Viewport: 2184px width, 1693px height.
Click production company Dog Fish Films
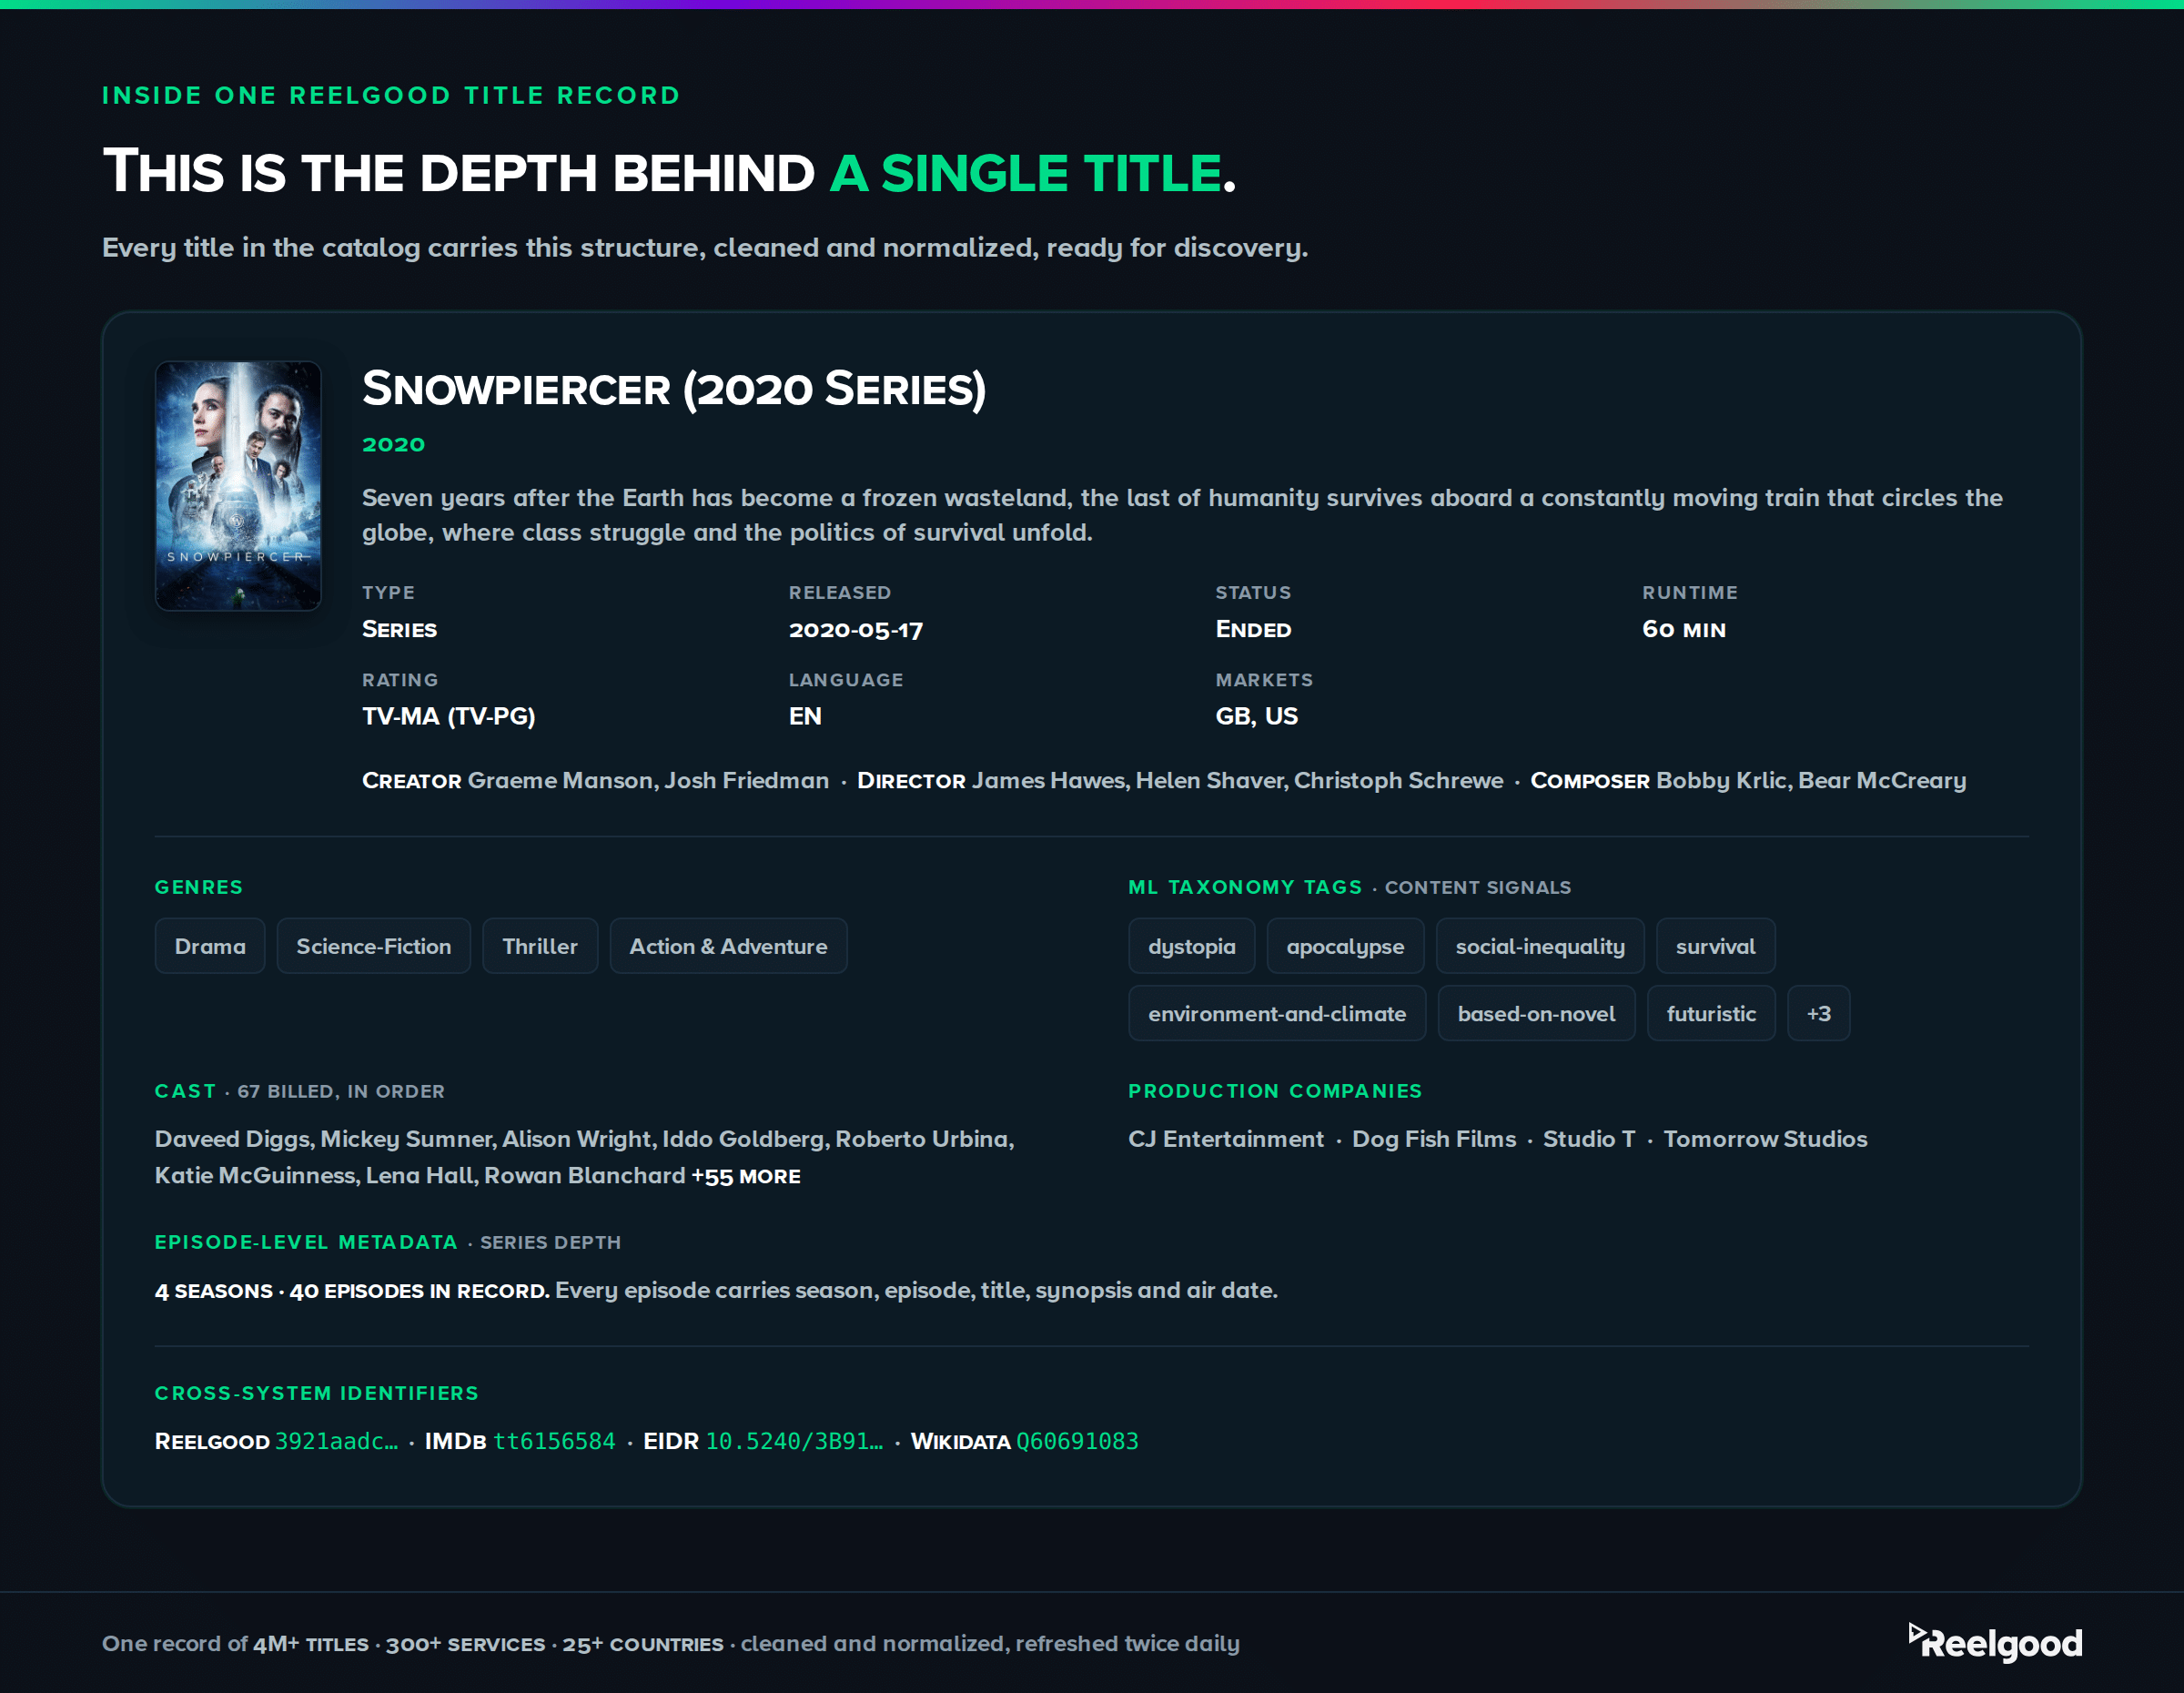1434,1139
